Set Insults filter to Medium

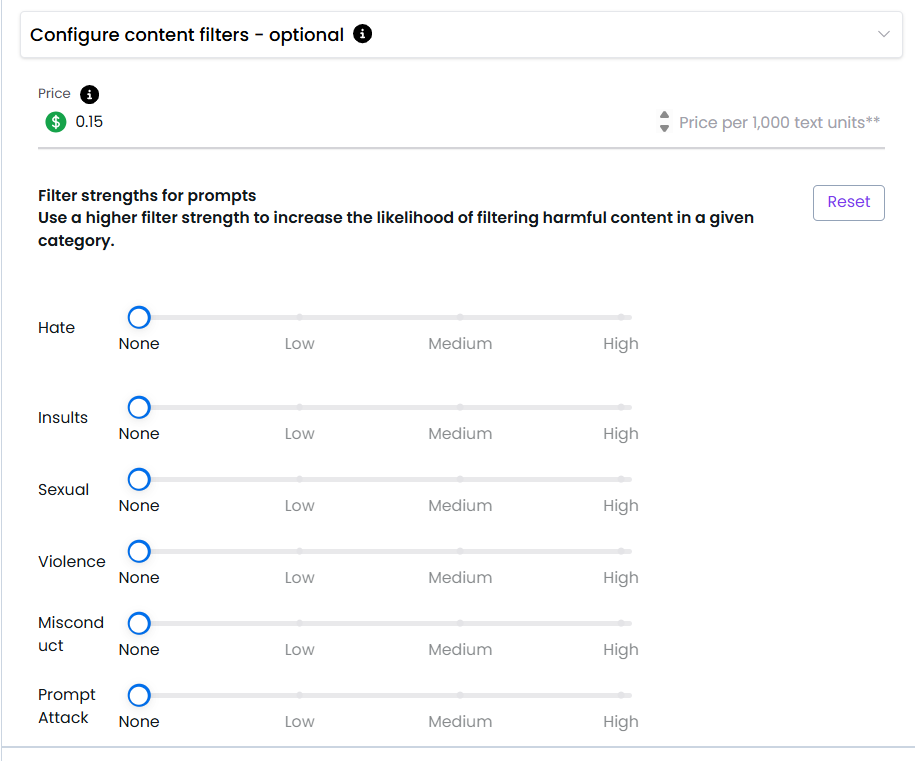[x=460, y=408]
